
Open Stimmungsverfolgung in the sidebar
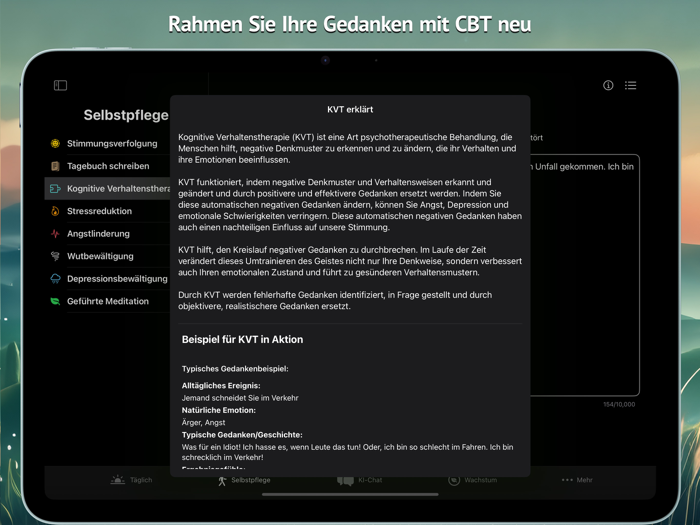[x=107, y=143]
